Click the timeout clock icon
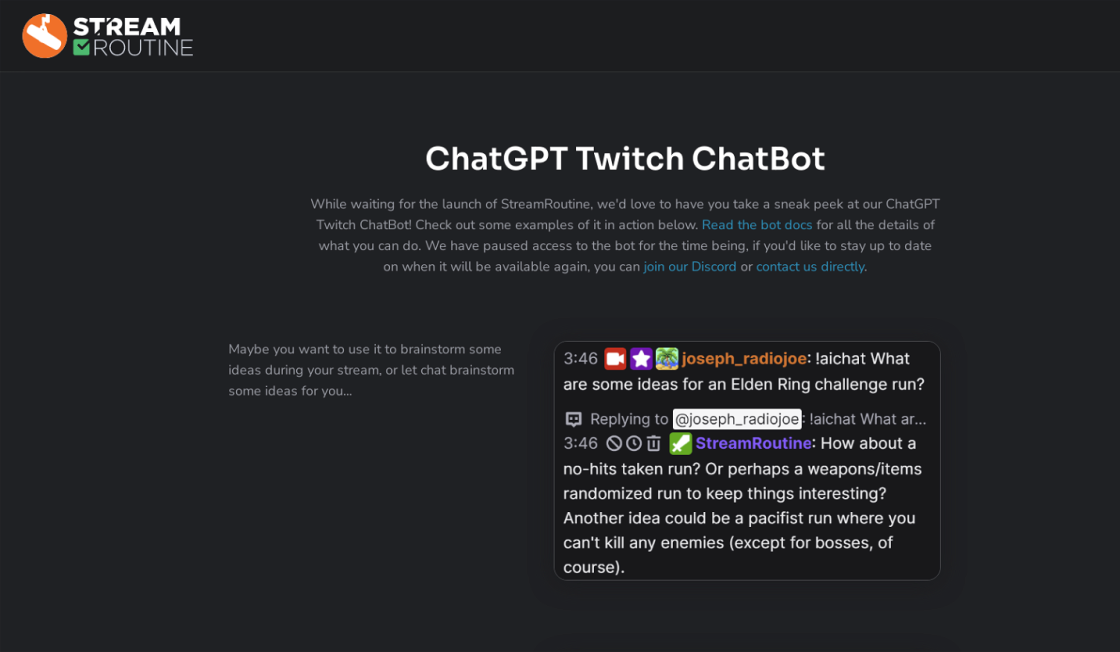This screenshot has height=652, width=1120. (x=634, y=444)
